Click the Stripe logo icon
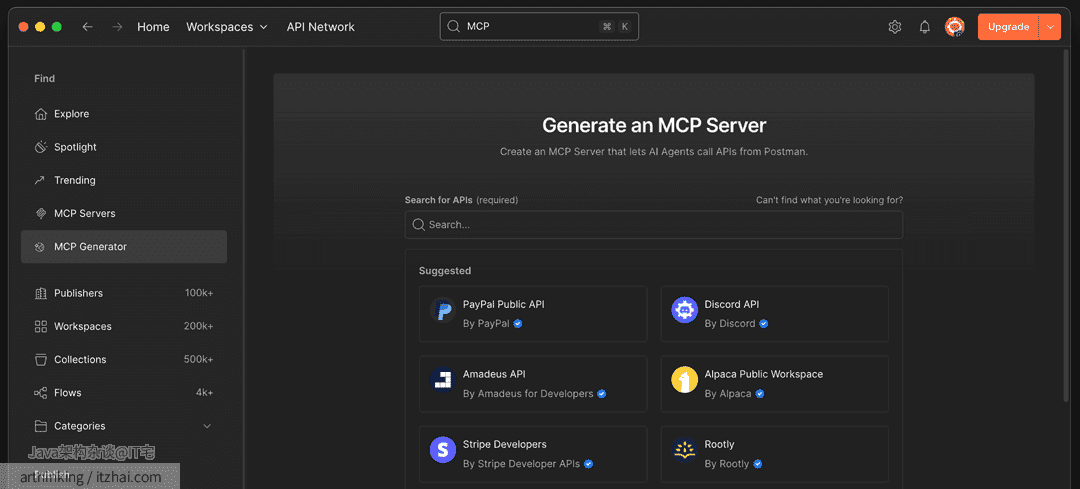Image resolution: width=1080 pixels, height=489 pixels. pyautogui.click(x=443, y=450)
